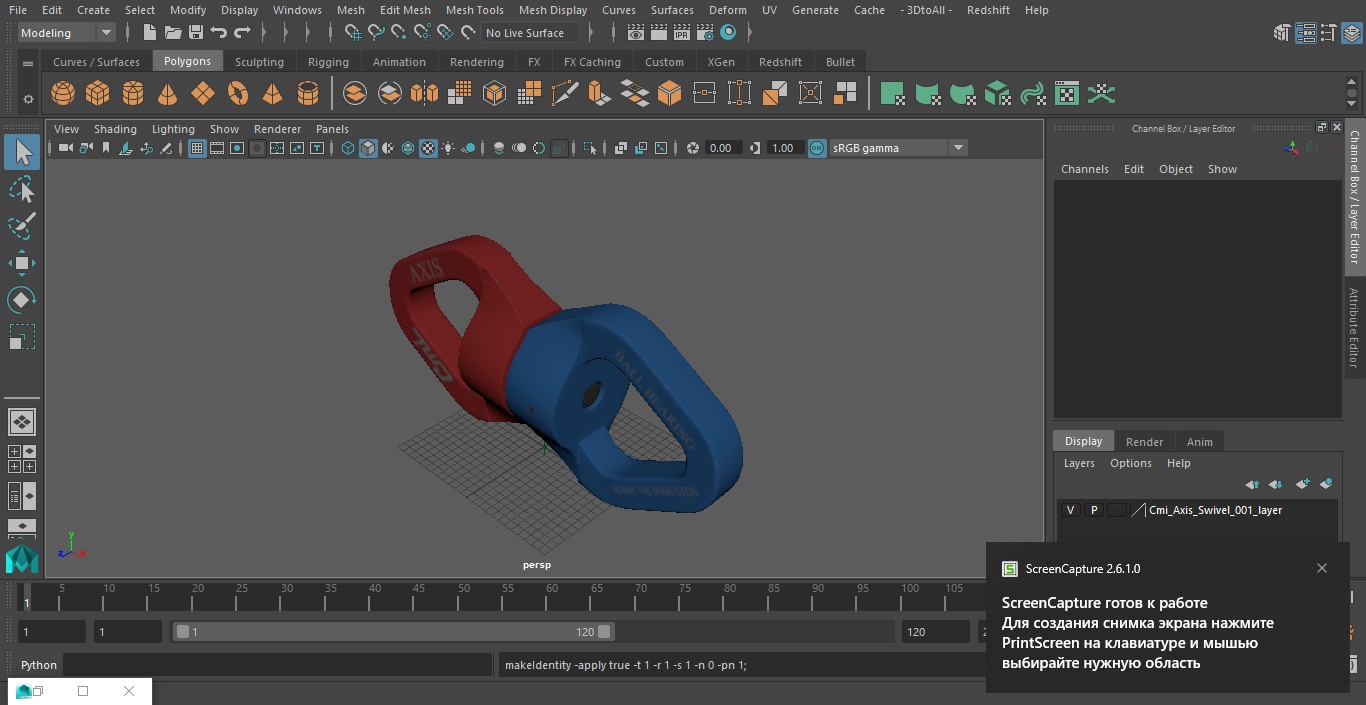Create a polygon cone from the shelf

(x=168, y=94)
